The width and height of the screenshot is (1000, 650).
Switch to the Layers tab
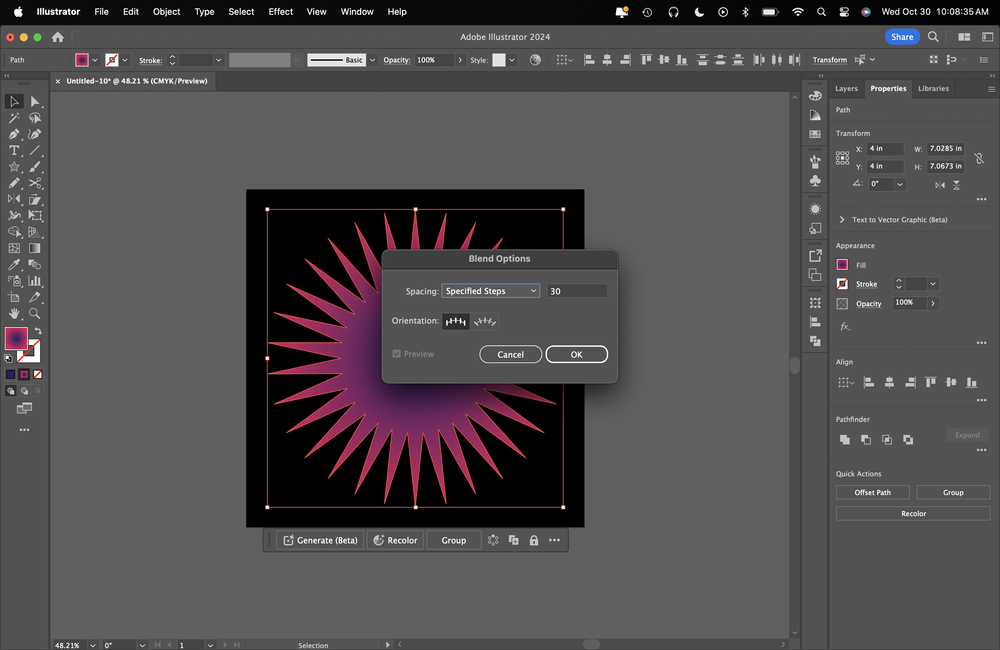pyautogui.click(x=846, y=88)
